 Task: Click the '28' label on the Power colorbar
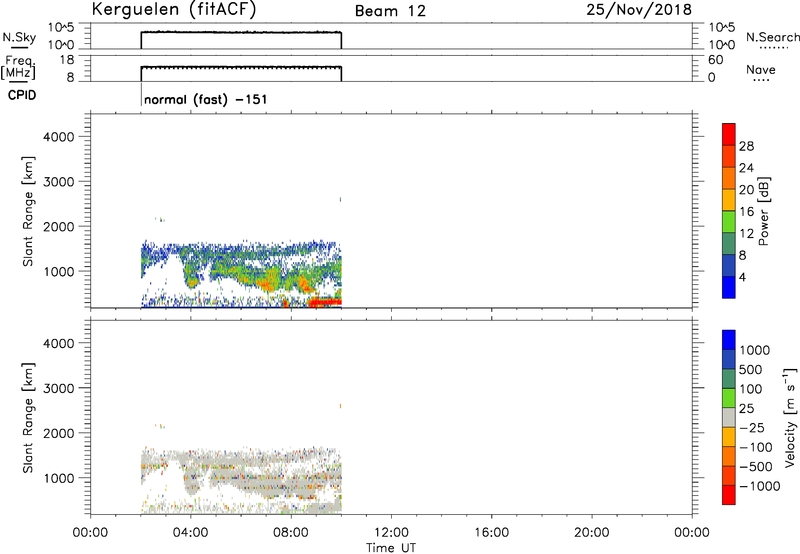click(x=746, y=146)
